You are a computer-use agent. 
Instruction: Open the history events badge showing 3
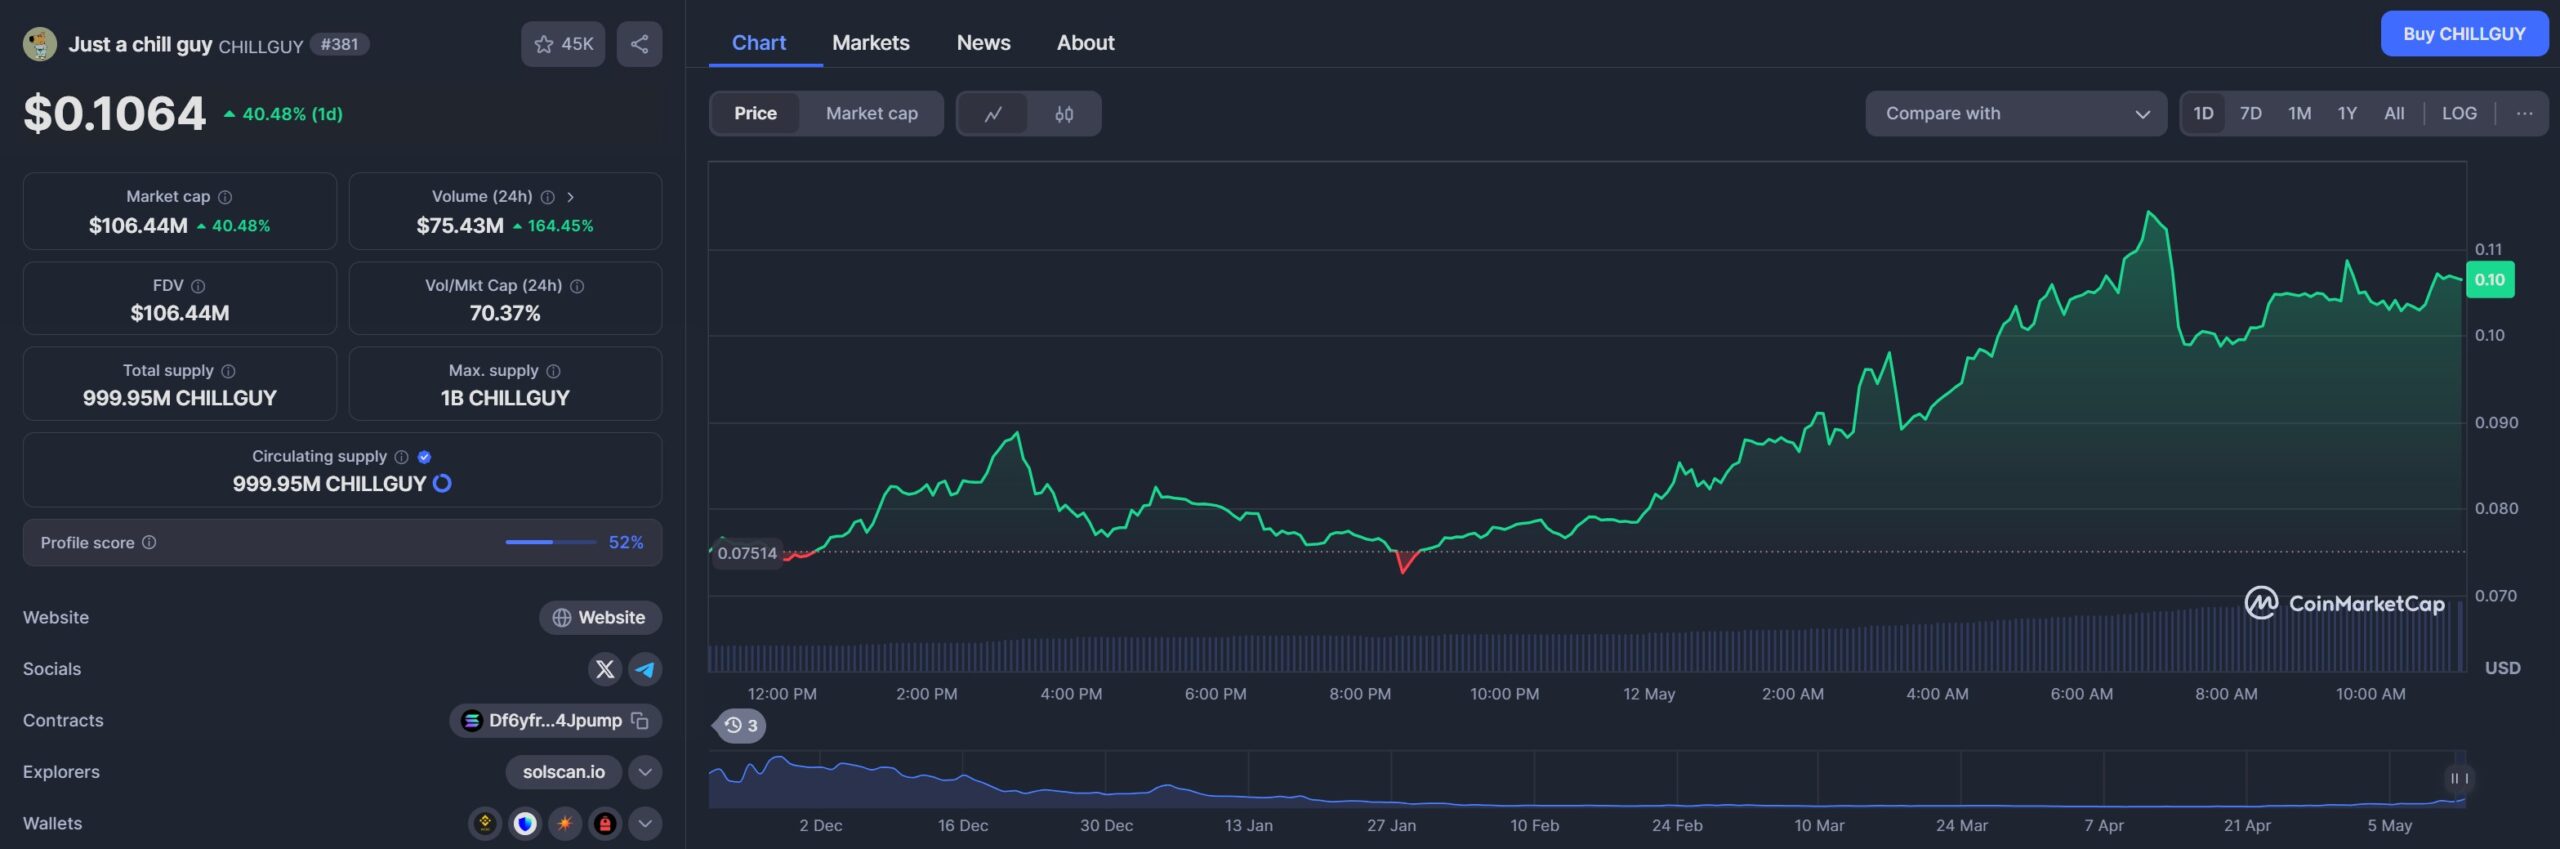[741, 726]
